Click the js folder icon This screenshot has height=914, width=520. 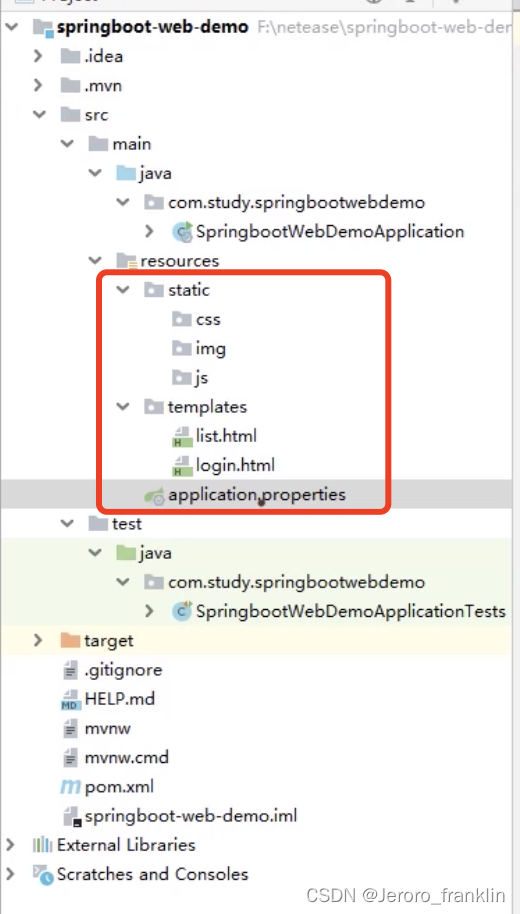[182, 377]
